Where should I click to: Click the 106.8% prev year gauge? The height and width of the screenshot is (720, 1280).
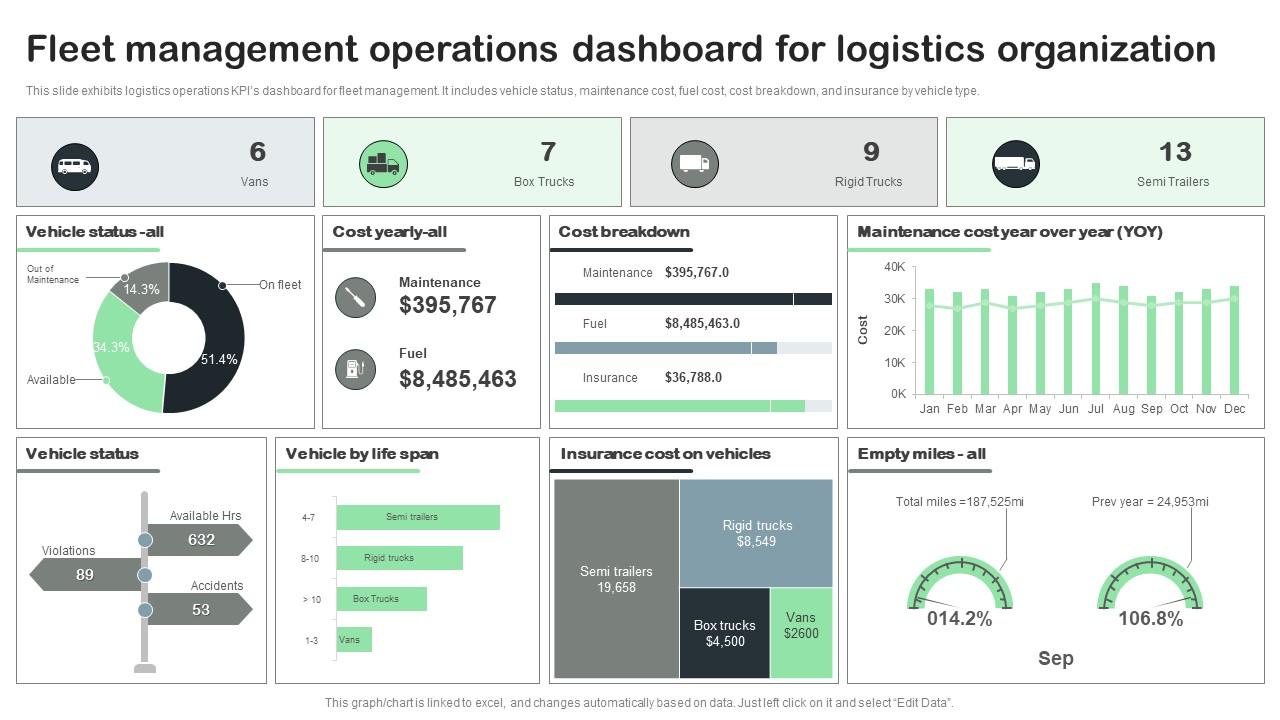point(1150,584)
